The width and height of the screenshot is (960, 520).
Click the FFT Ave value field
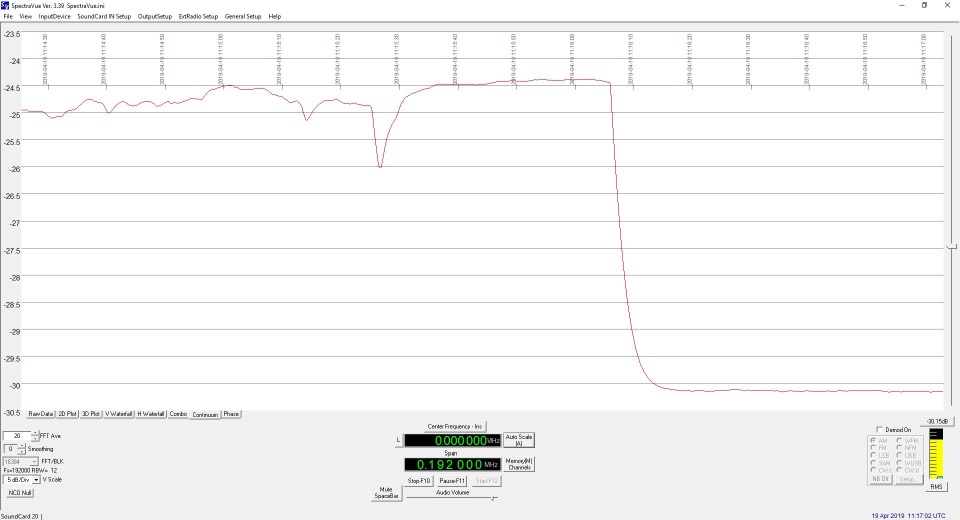[17, 436]
